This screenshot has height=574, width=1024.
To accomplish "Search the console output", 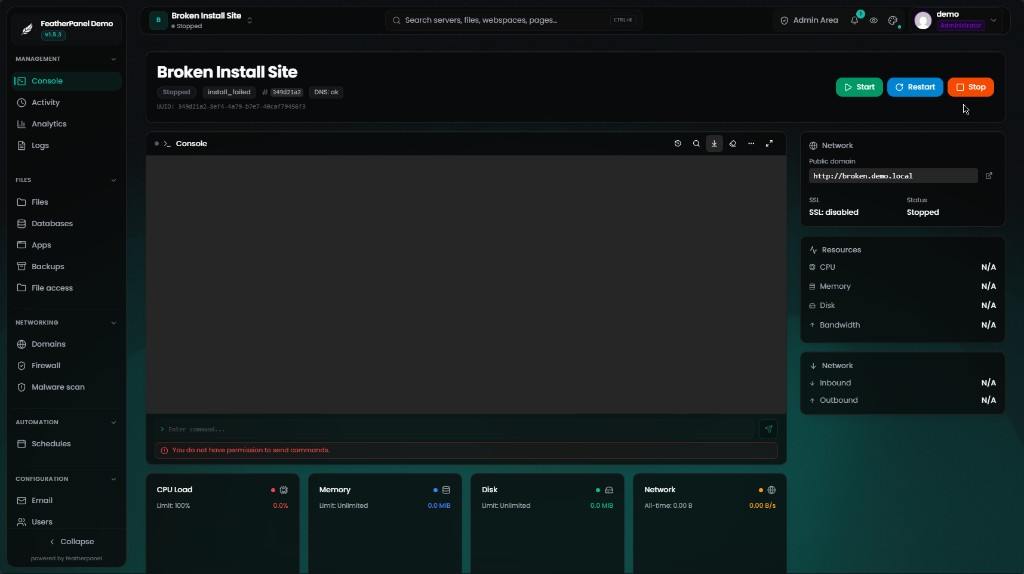I will coord(696,144).
